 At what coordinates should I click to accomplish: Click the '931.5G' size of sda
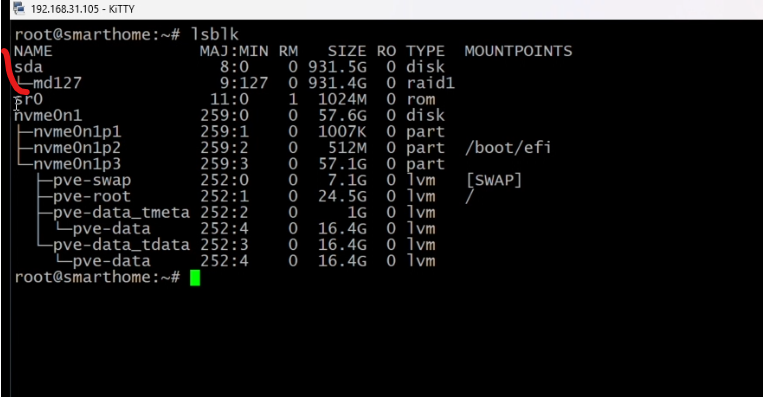click(x=337, y=67)
